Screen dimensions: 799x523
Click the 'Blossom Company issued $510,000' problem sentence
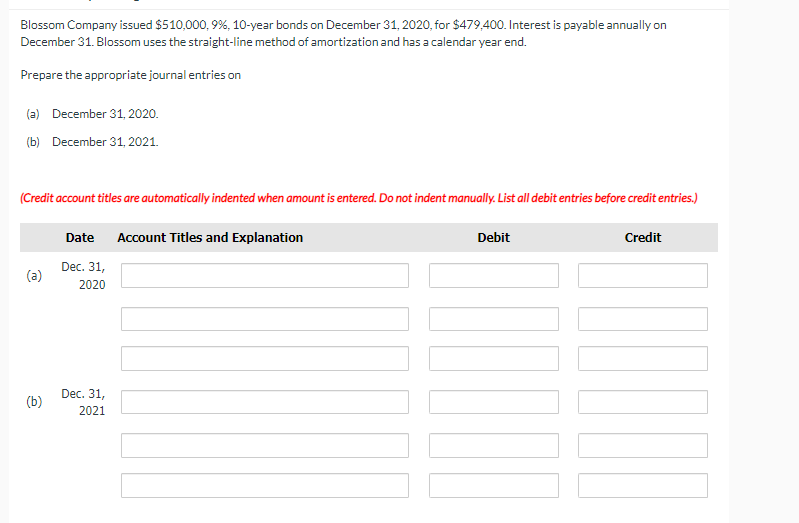click(343, 33)
